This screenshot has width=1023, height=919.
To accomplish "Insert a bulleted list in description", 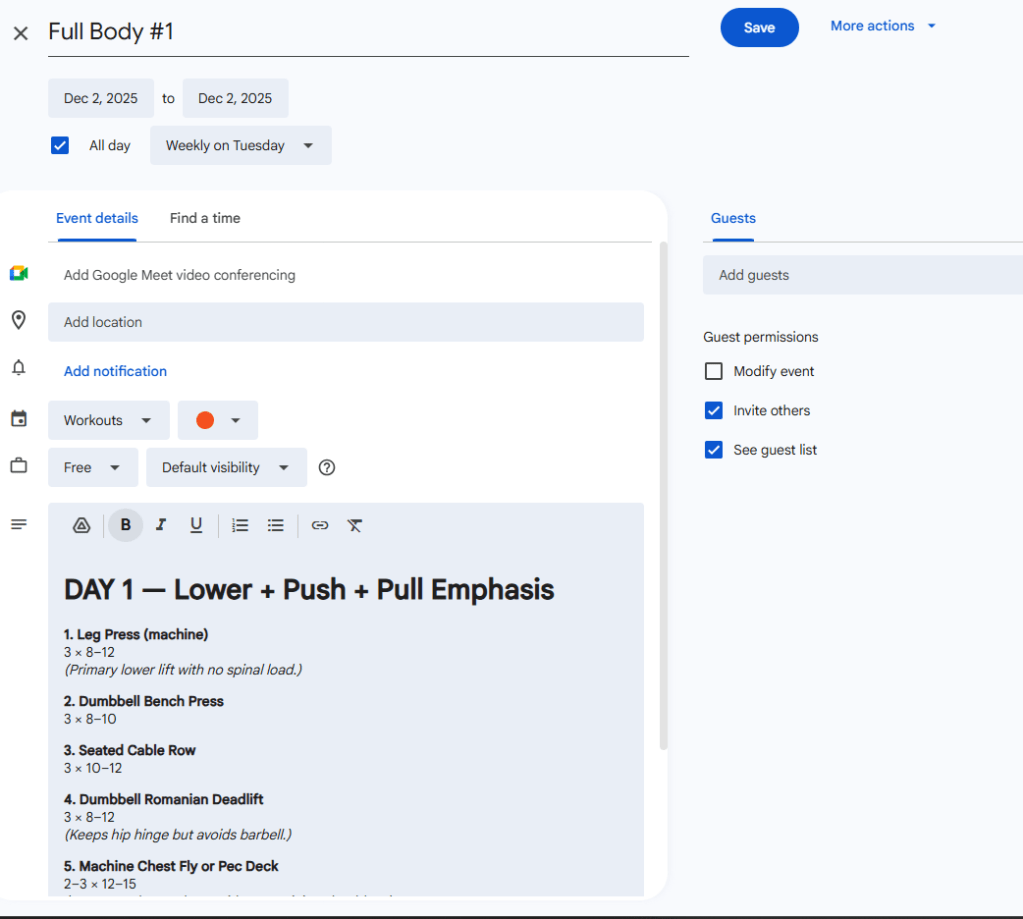I will [x=276, y=525].
